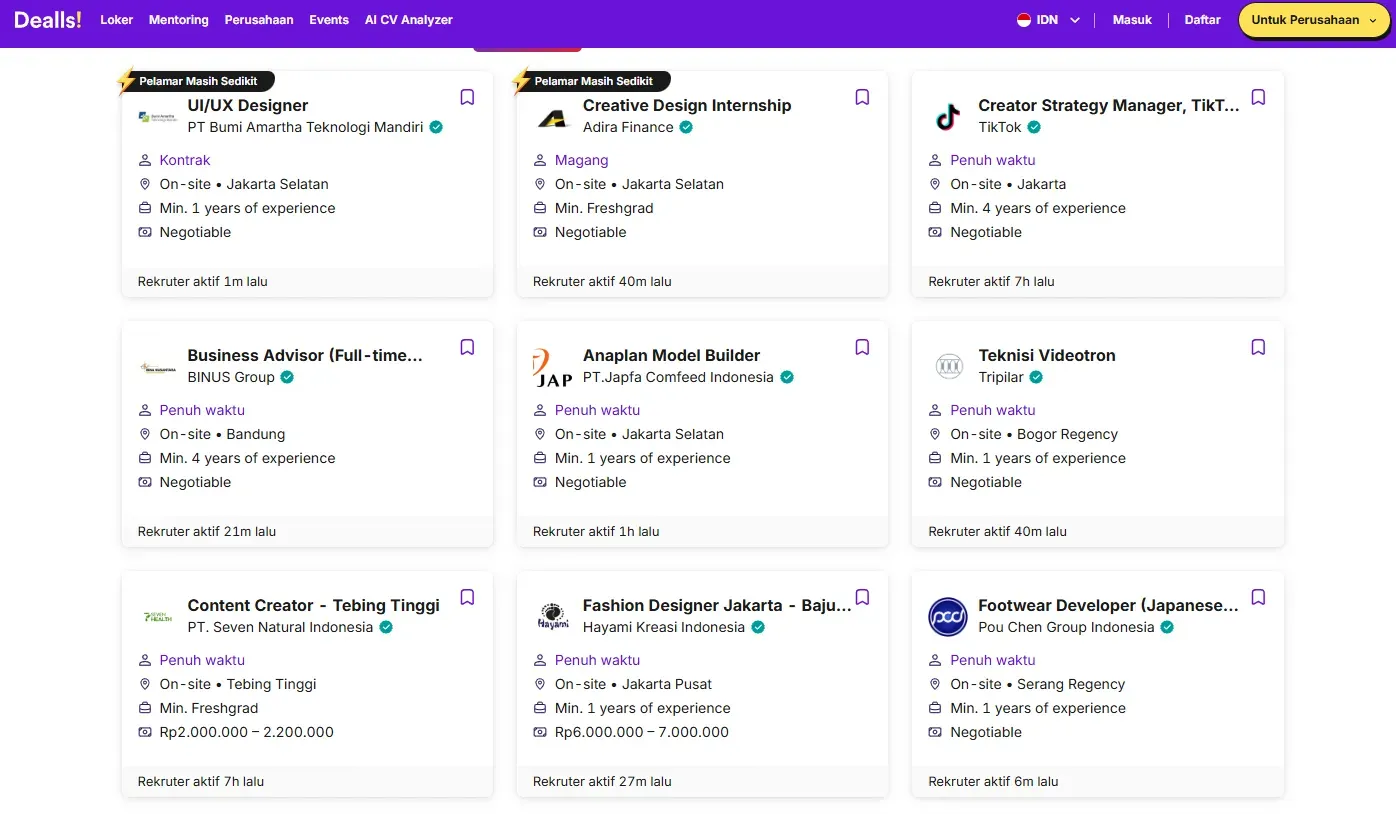Open the Mentoring menu
Screen dimensions: 1396x814
coord(179,20)
